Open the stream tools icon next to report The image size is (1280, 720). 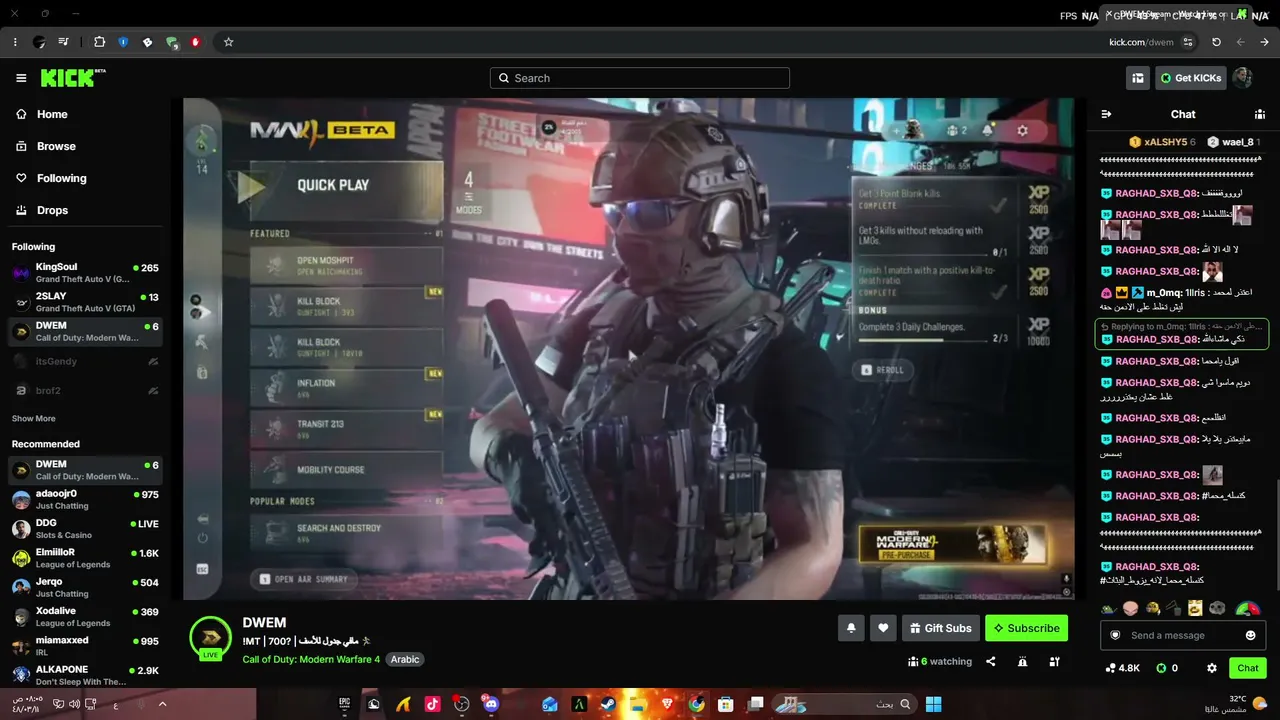(1054, 661)
